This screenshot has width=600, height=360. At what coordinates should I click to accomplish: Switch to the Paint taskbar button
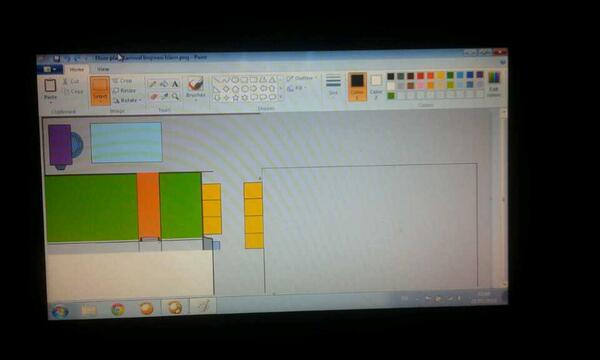pos(203,306)
